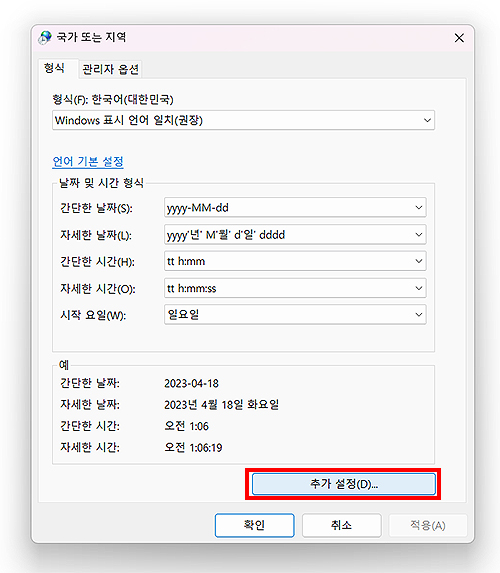Expand the 간단한 시간 tt h:mm dropdown
Screen dimensions: 500x573
coord(295,261)
